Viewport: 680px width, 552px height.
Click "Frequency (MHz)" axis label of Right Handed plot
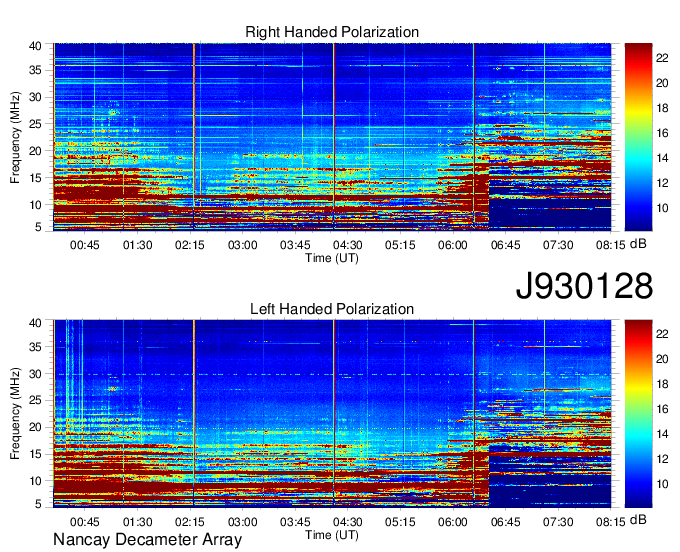pyautogui.click(x=15, y=137)
